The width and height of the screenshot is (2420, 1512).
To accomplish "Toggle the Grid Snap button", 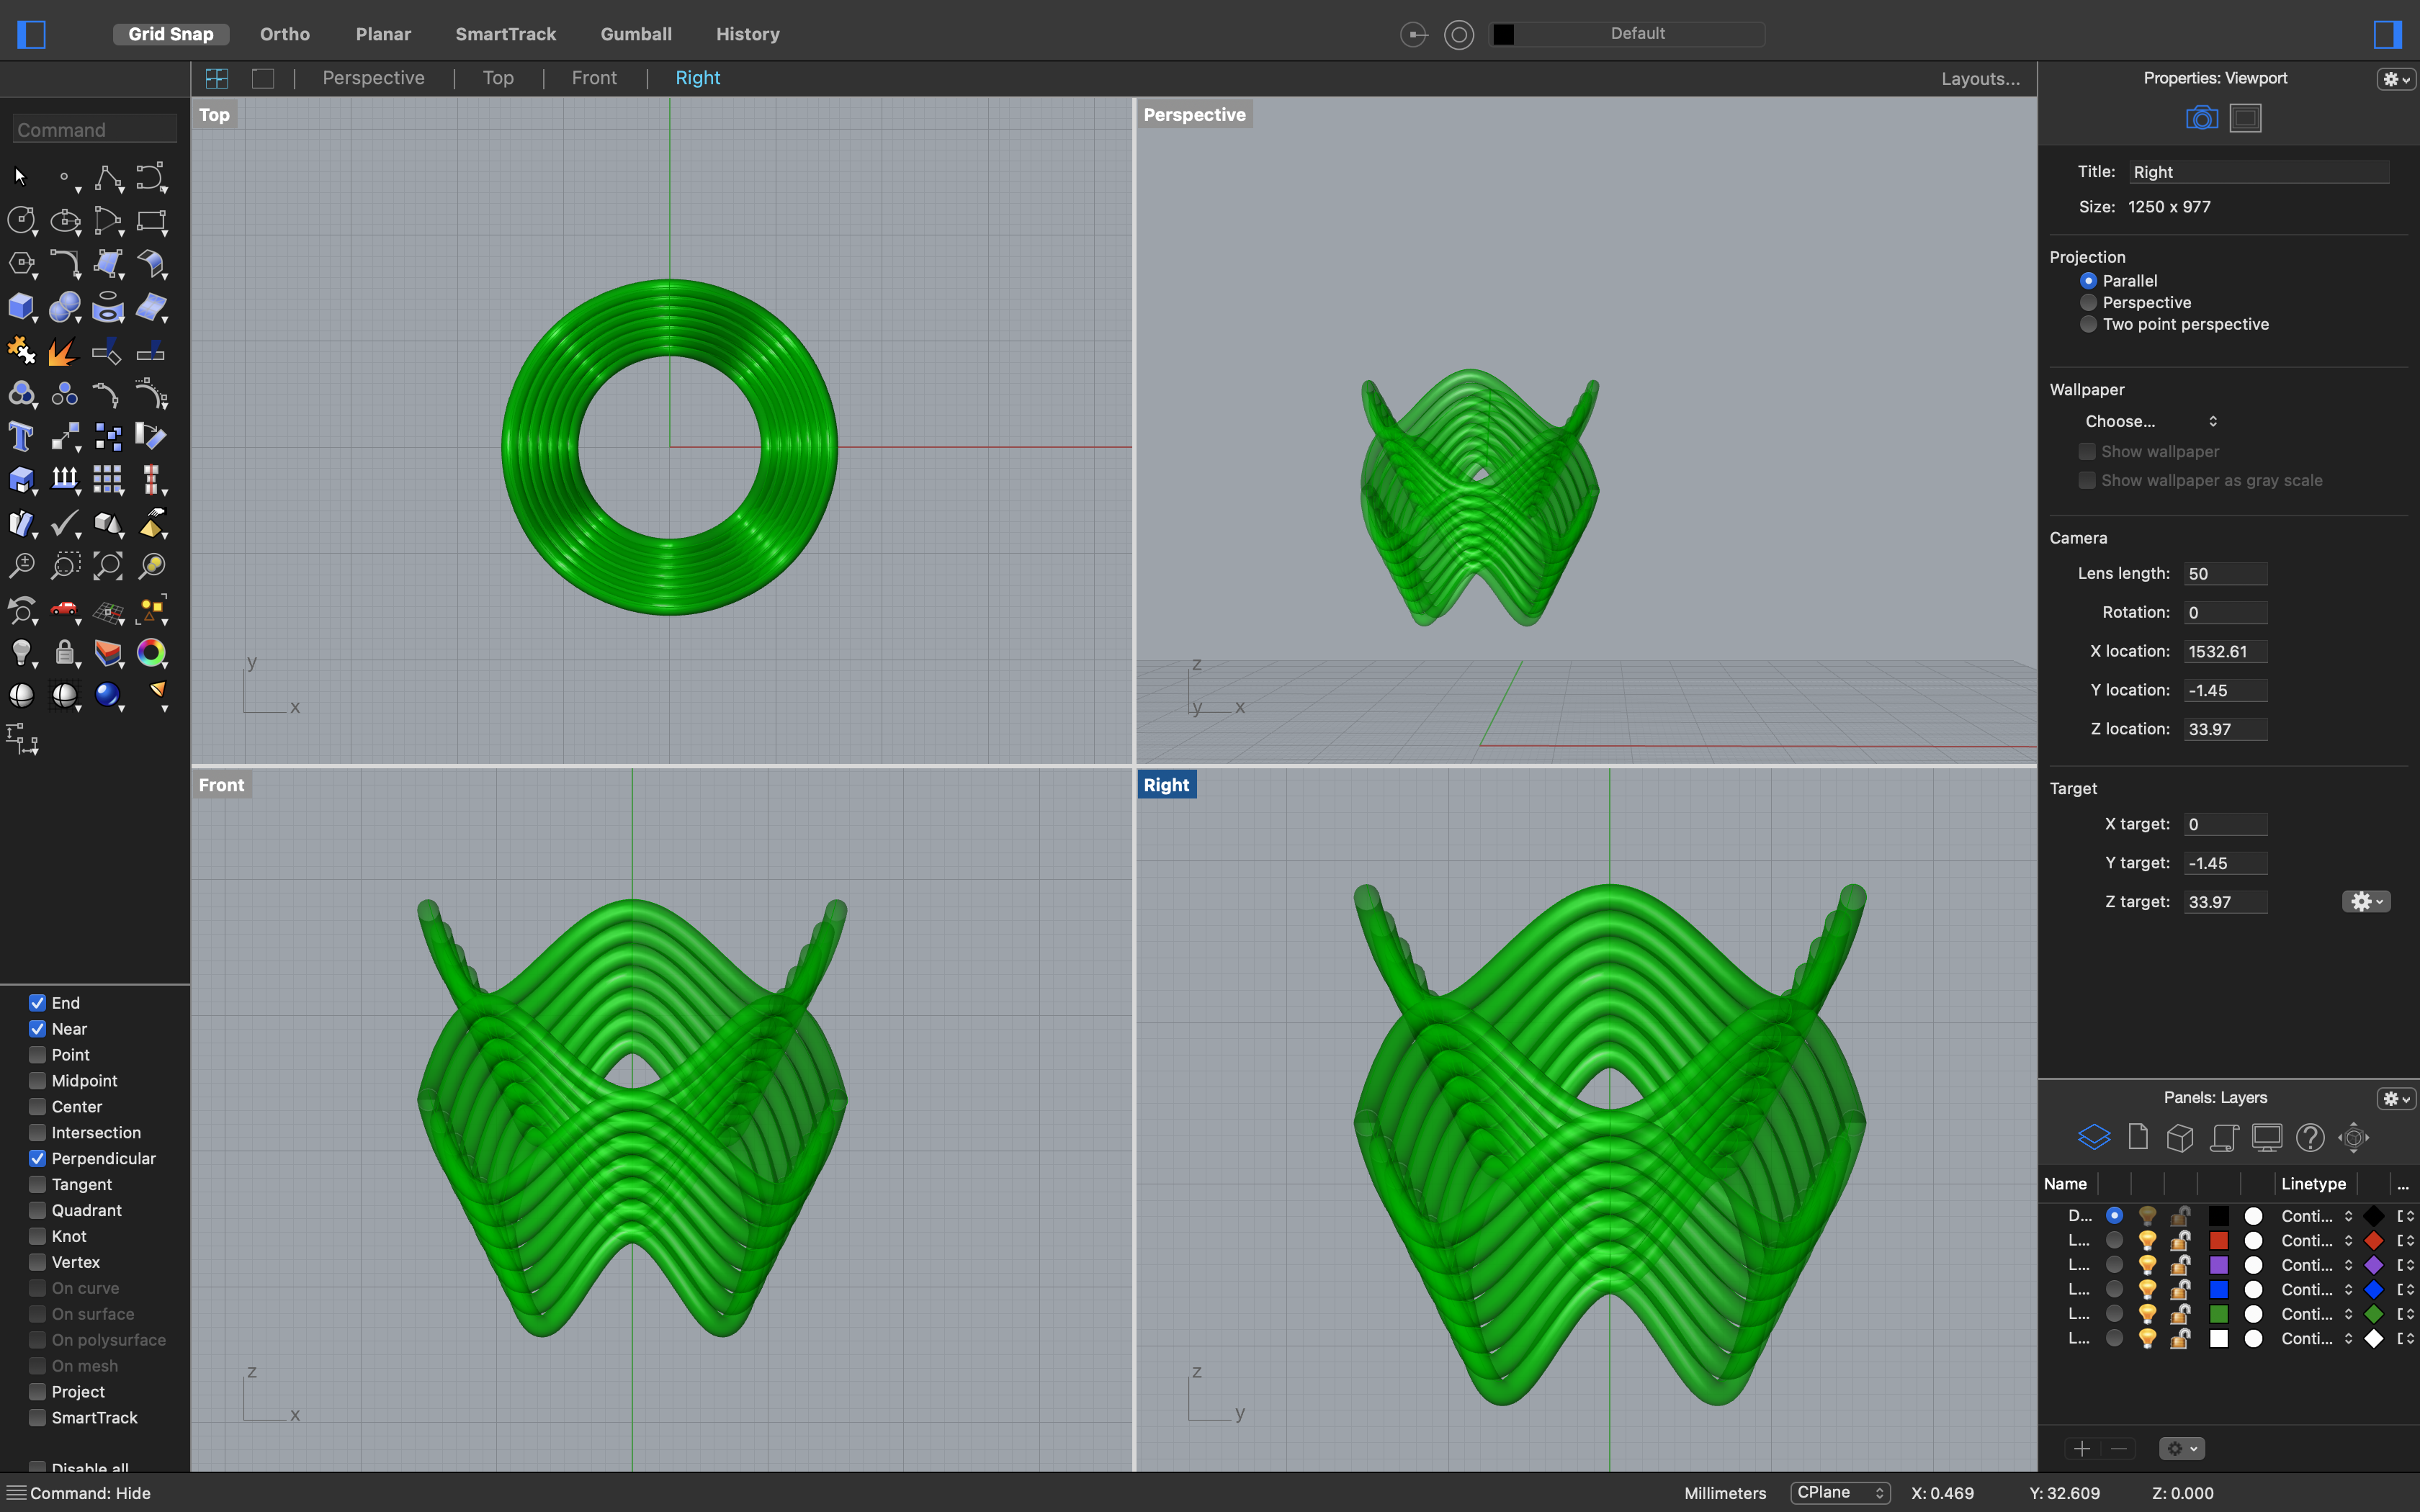I will pos(170,33).
